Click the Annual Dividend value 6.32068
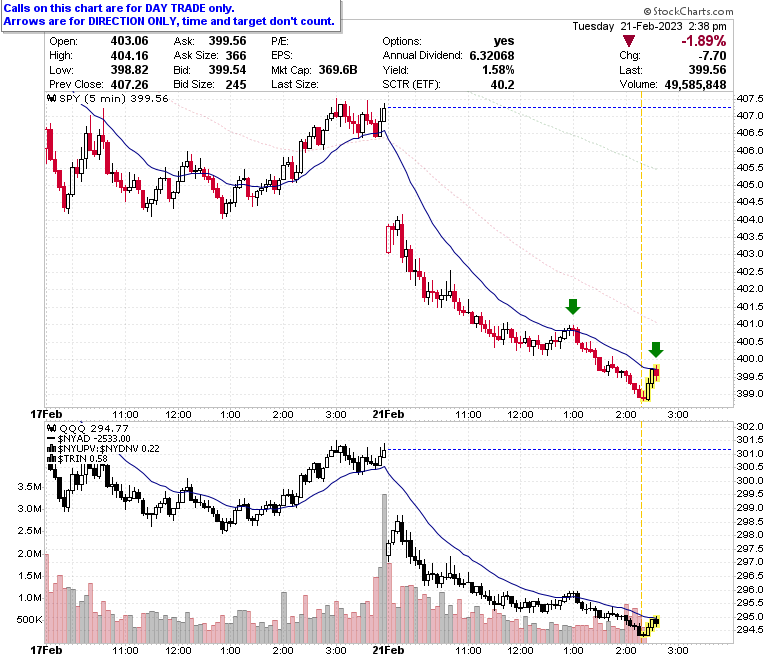The image size is (780, 659). tap(492, 55)
